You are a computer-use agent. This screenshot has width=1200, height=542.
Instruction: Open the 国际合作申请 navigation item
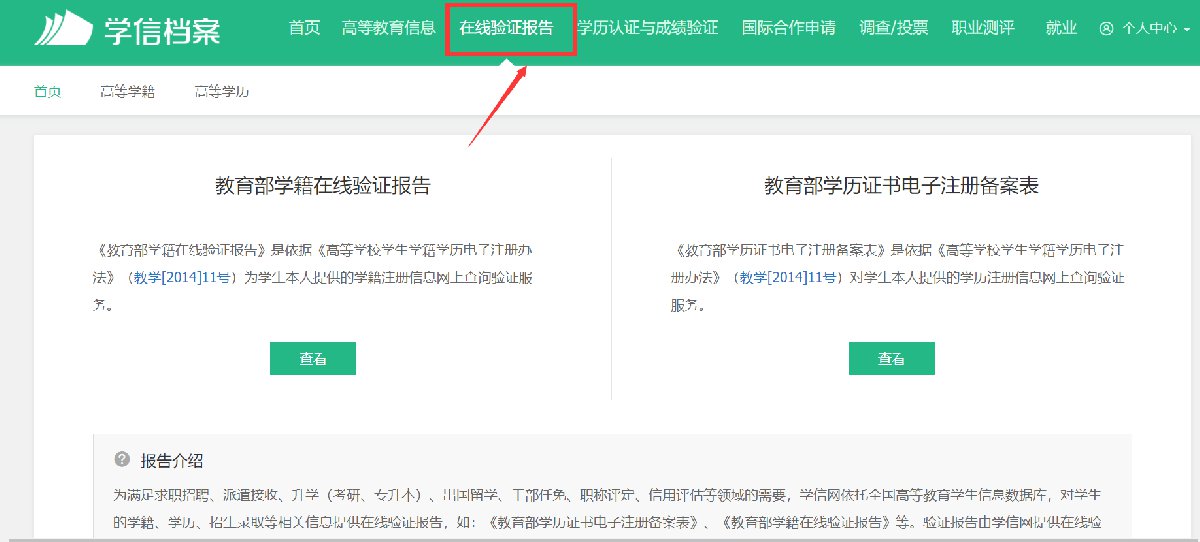(x=788, y=28)
